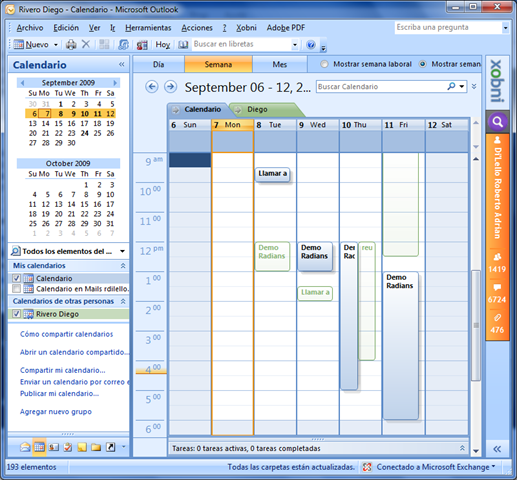Open the Xobni menu
The width and height of the screenshot is (517, 480).
click(246, 28)
